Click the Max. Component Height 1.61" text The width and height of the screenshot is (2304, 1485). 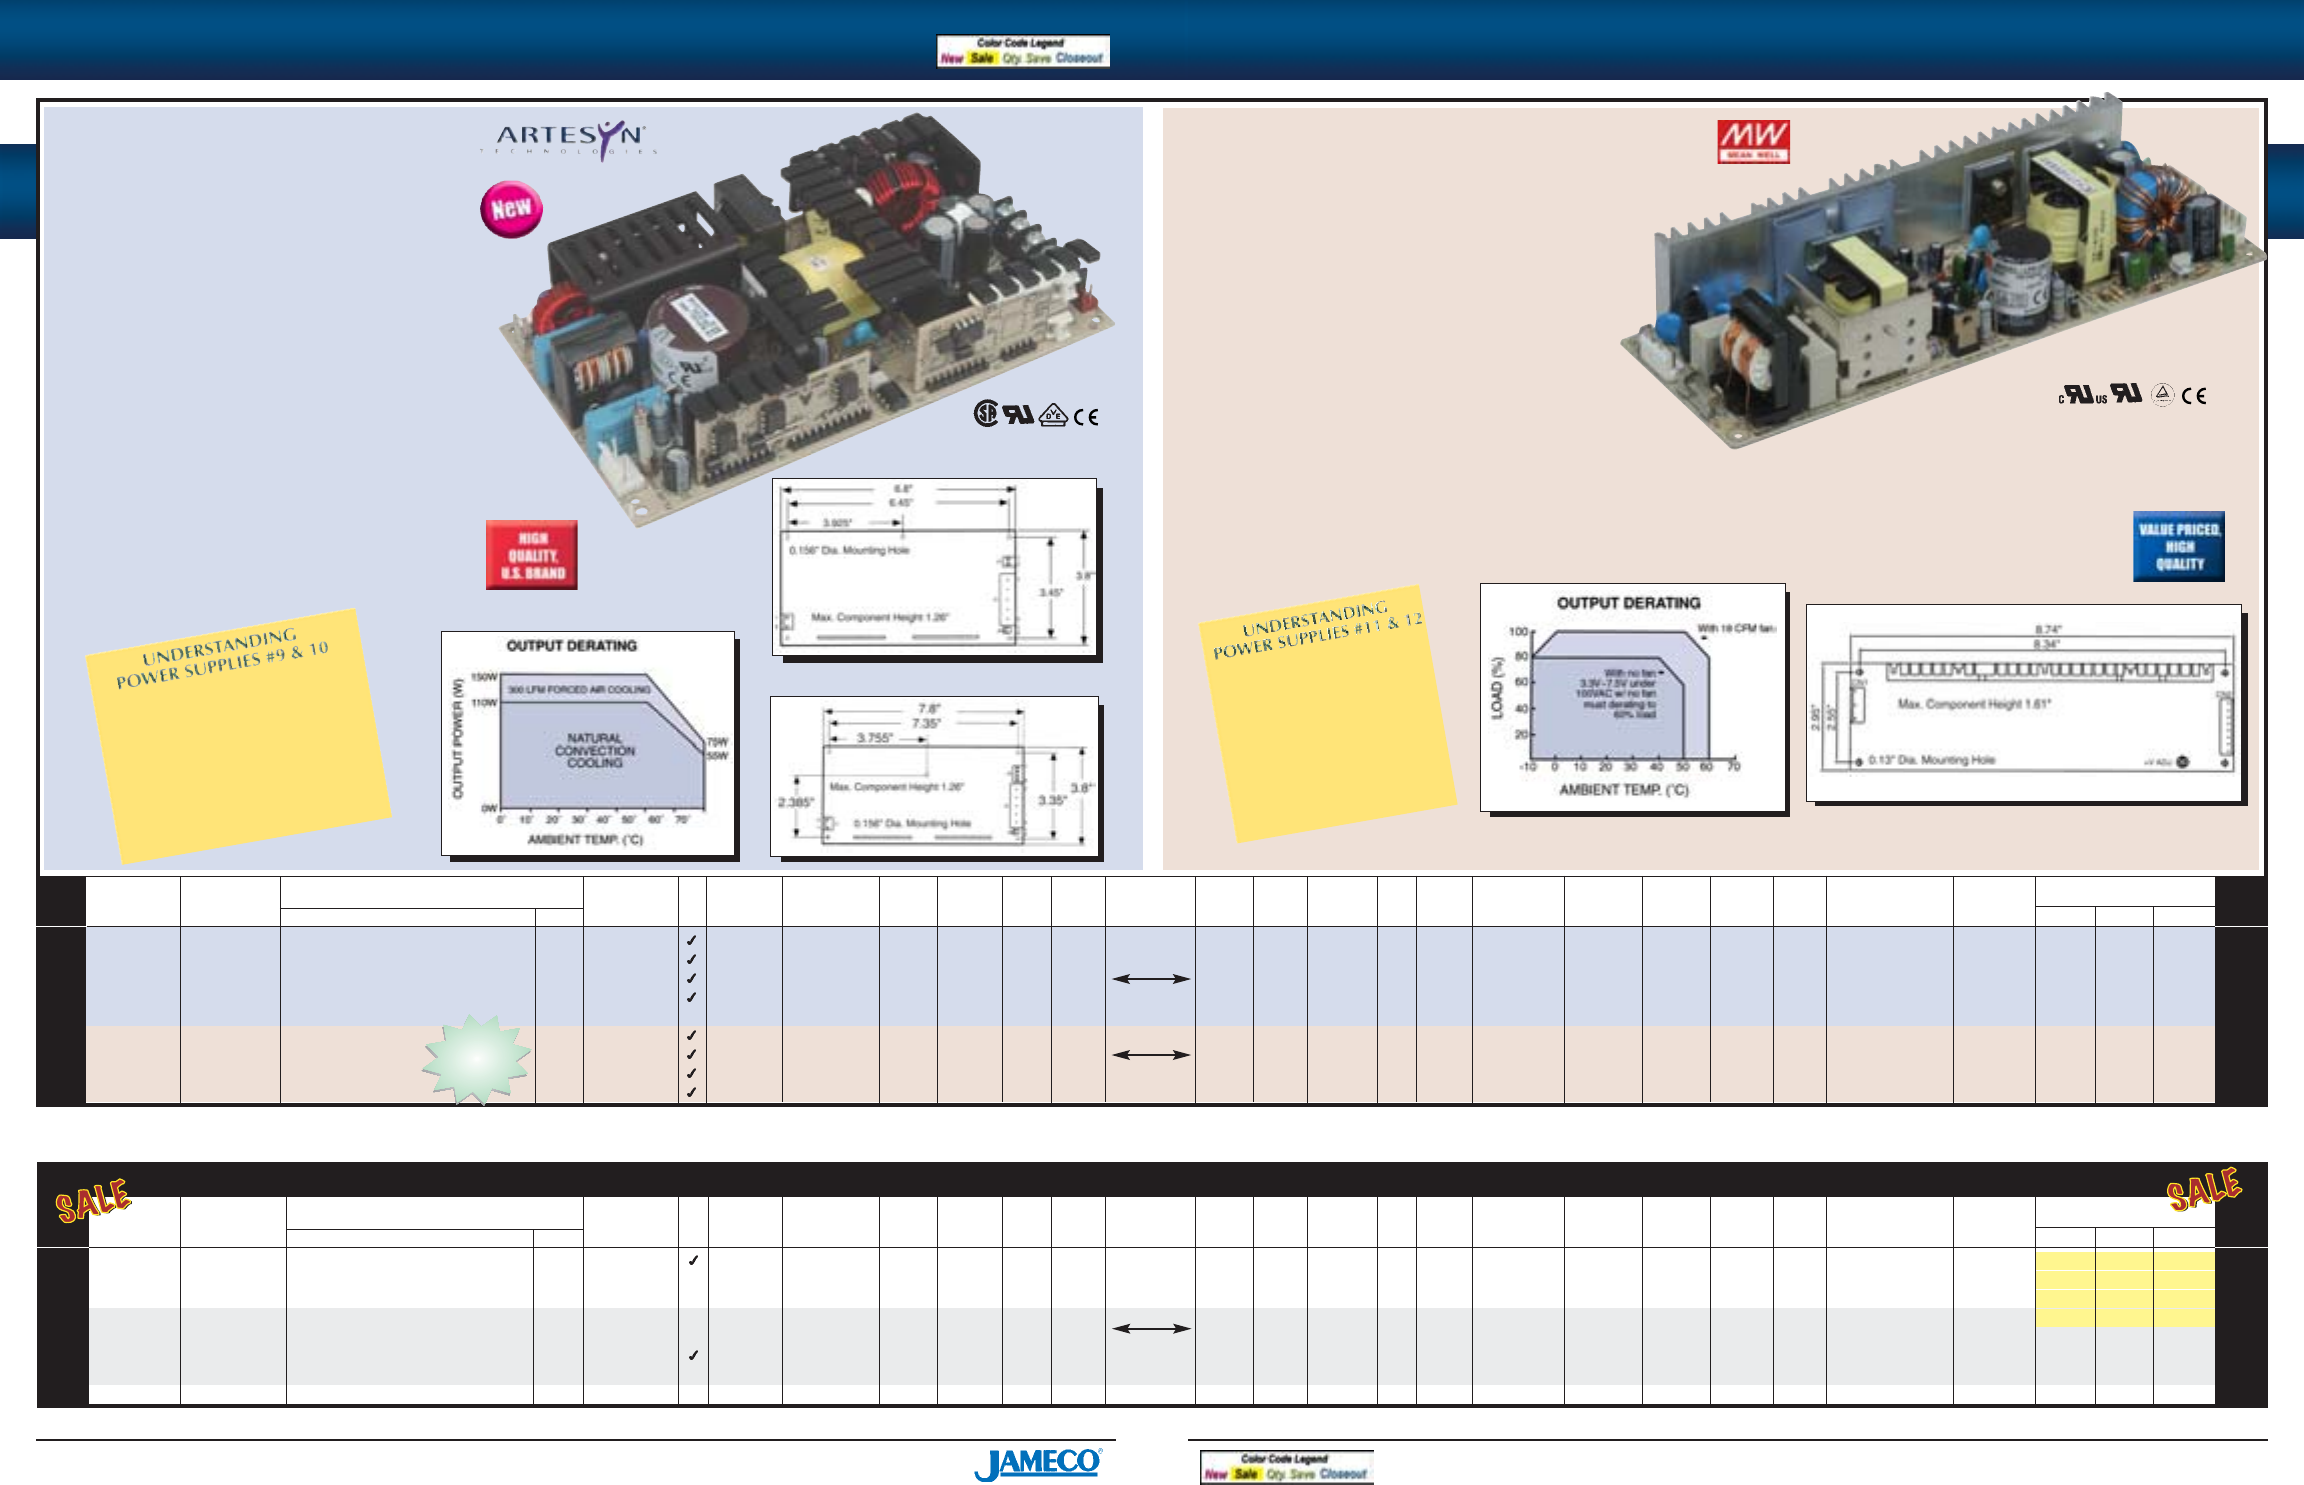(x=1974, y=704)
